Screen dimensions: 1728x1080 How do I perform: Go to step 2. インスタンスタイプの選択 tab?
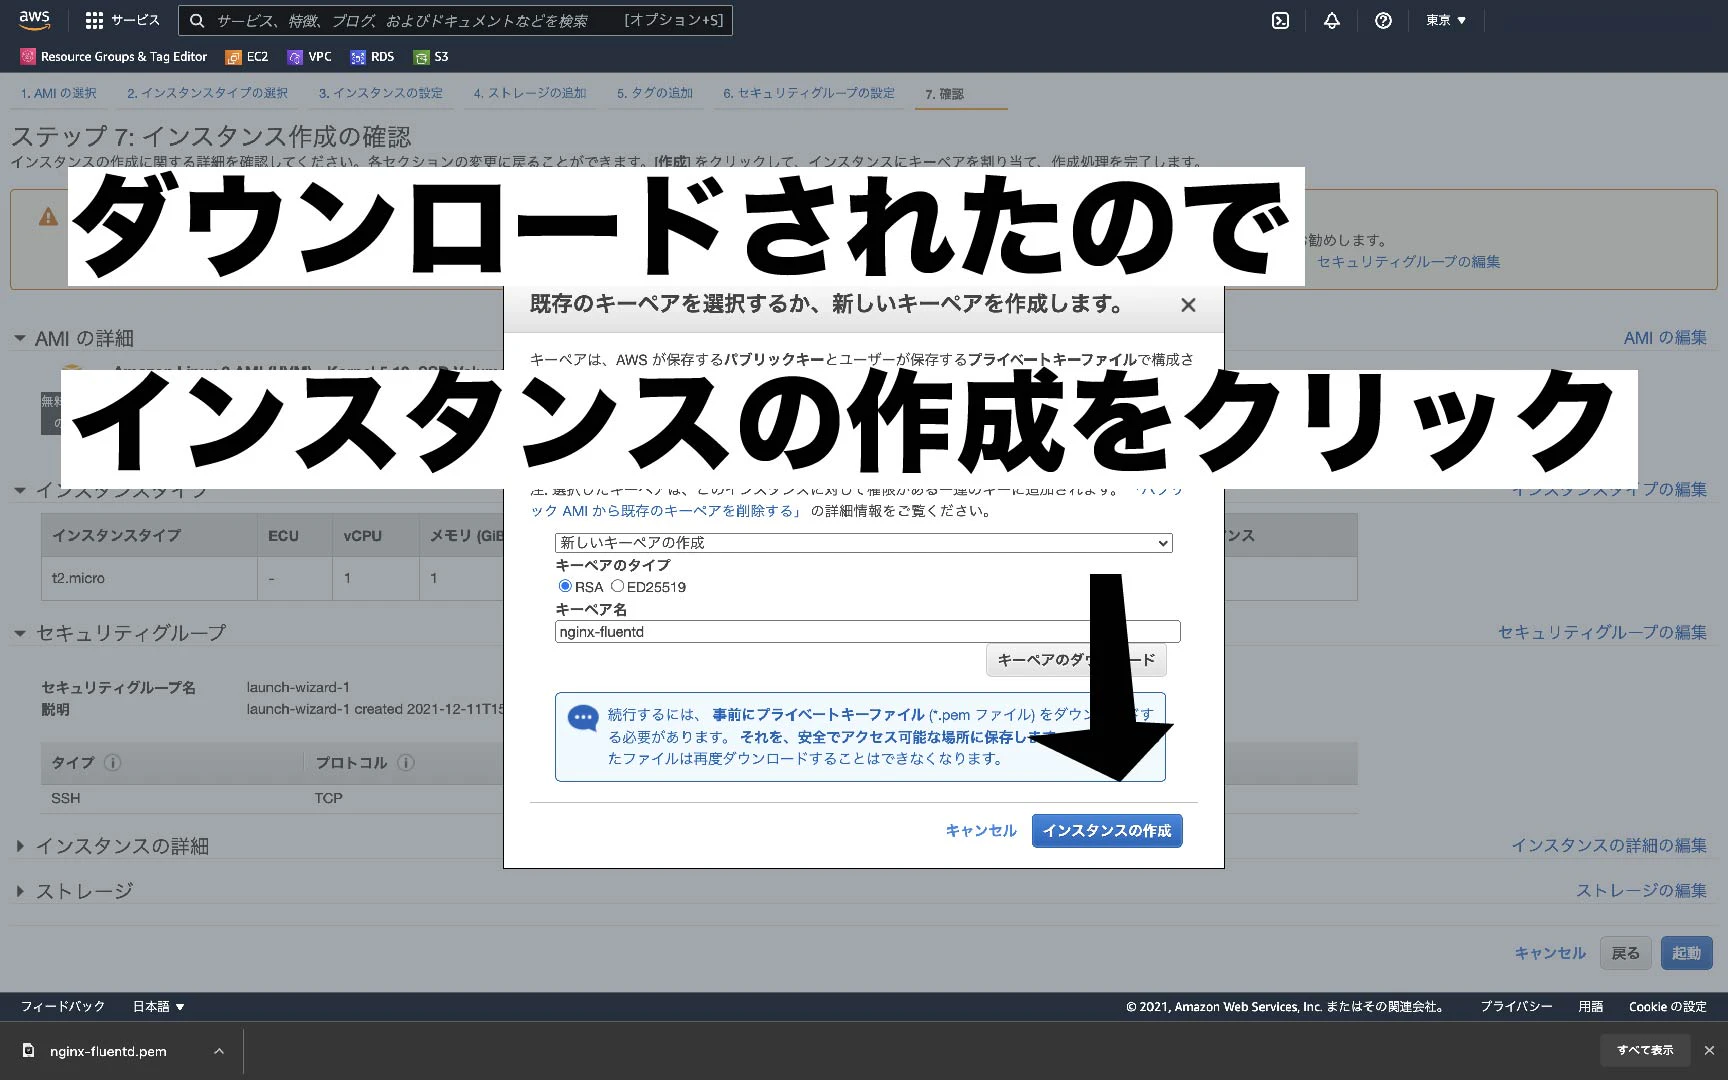pyautogui.click(x=207, y=93)
